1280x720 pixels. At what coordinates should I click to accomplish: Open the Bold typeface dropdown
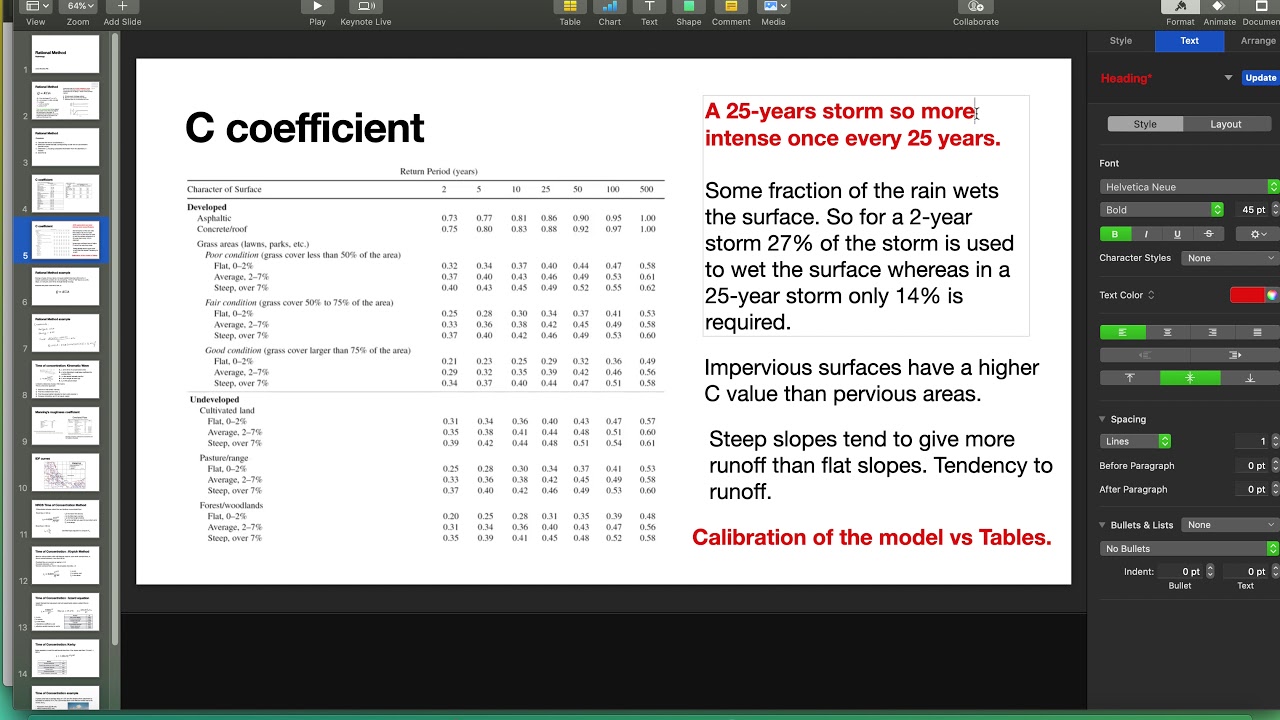(1161, 210)
